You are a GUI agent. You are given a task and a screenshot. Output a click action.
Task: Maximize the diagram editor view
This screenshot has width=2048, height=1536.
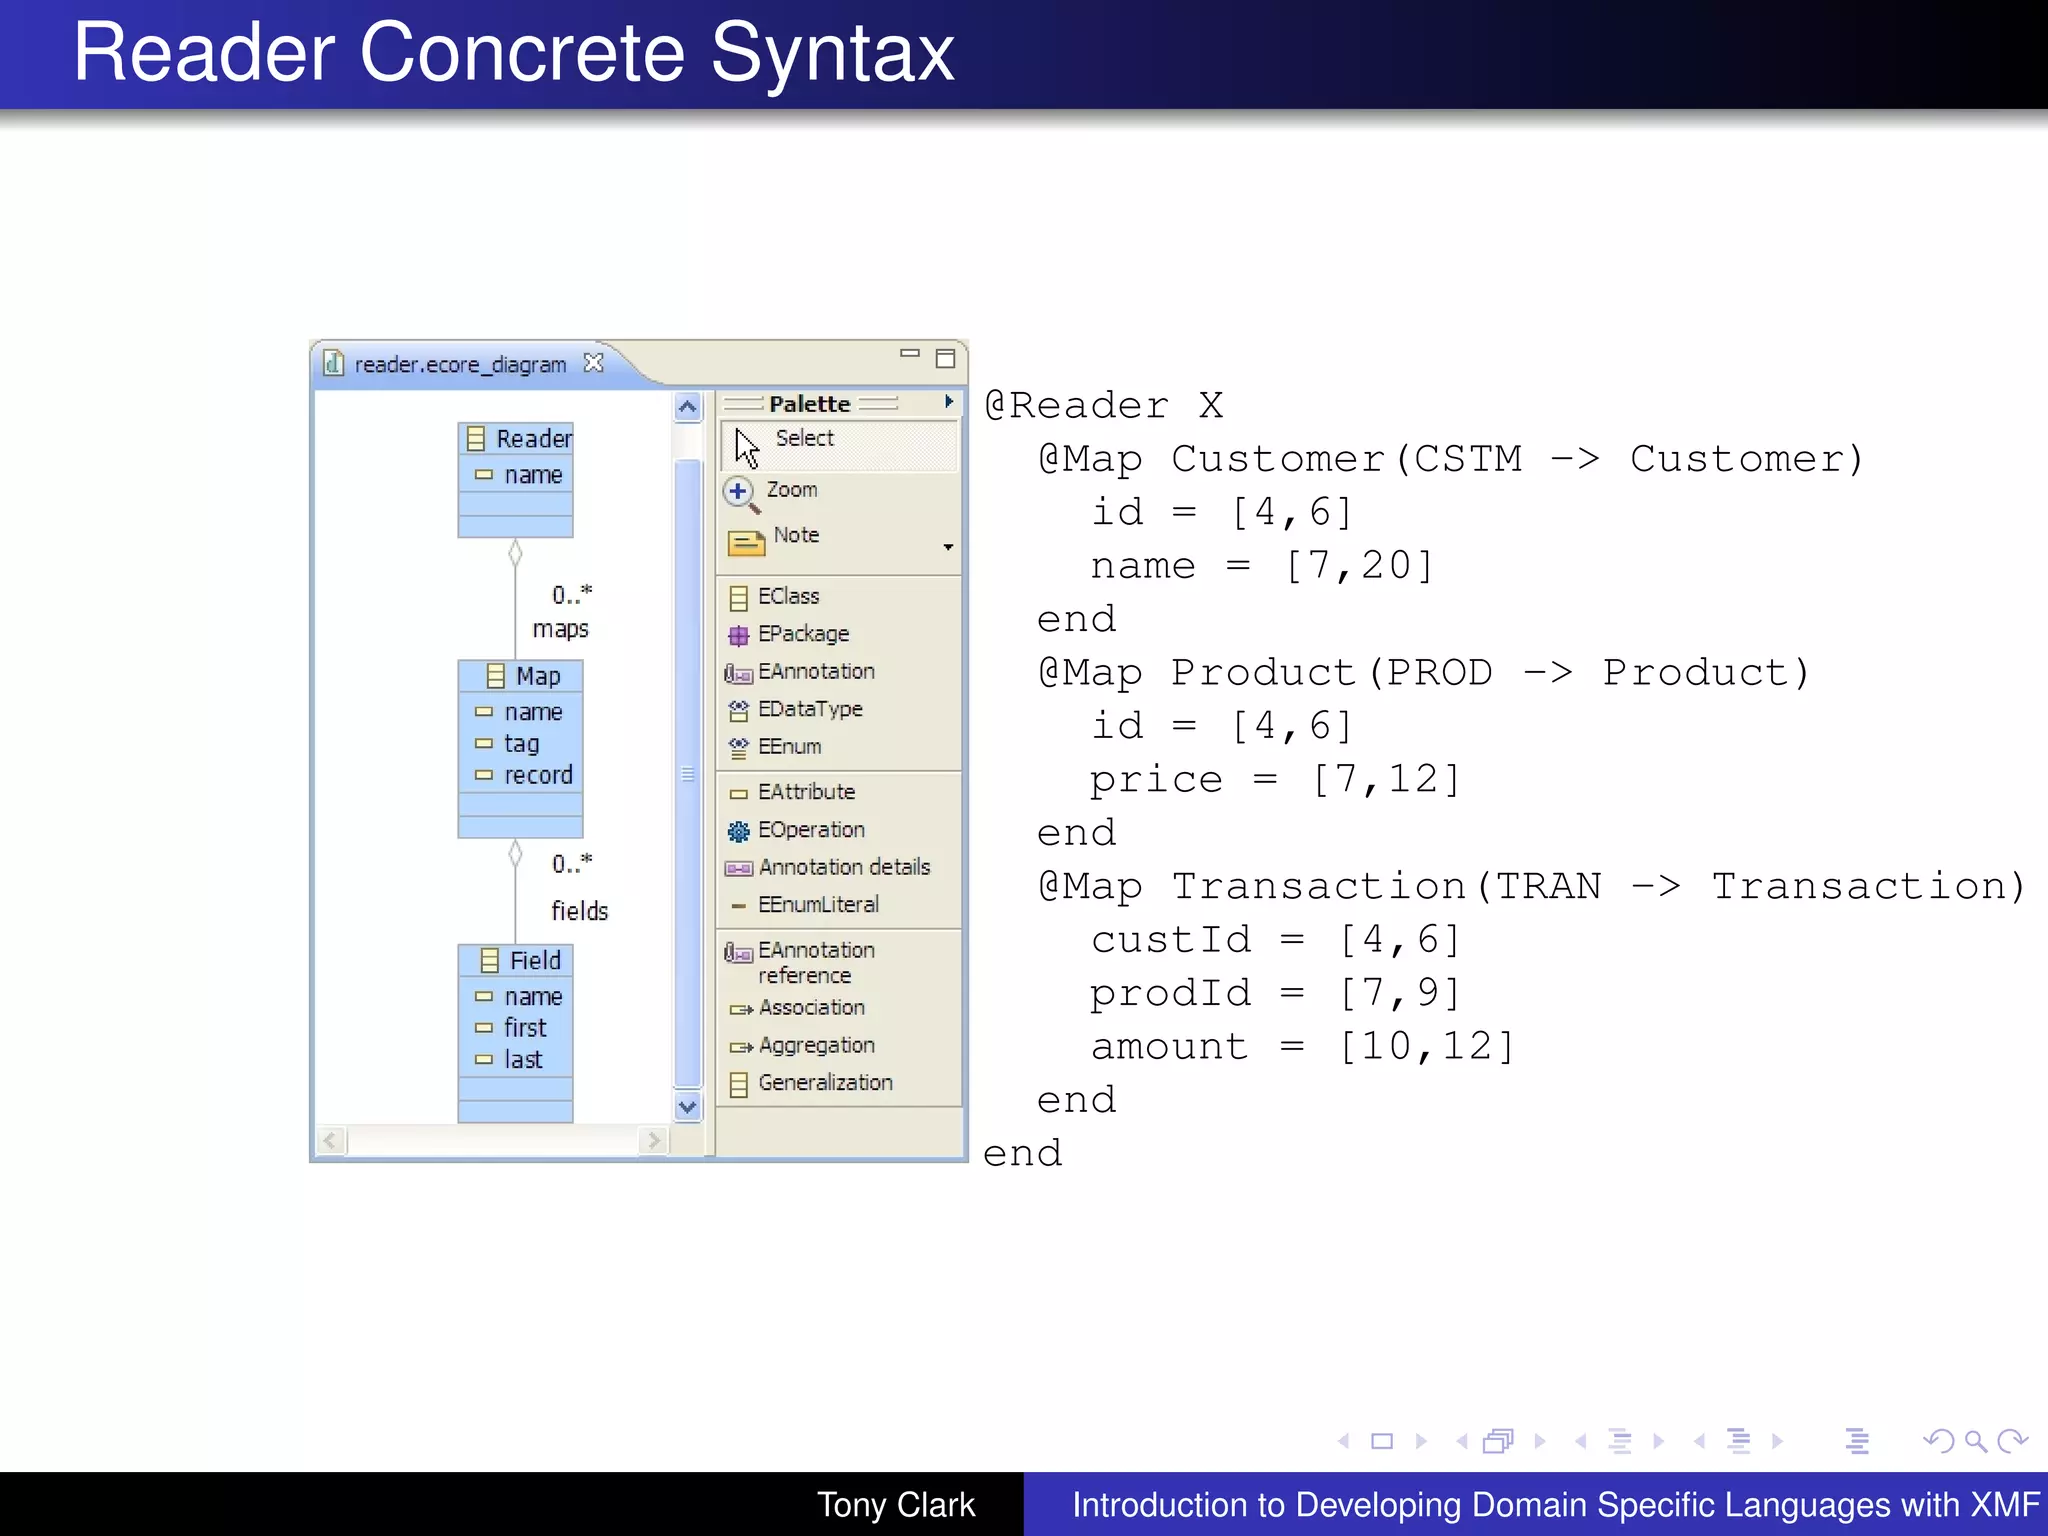[x=945, y=358]
